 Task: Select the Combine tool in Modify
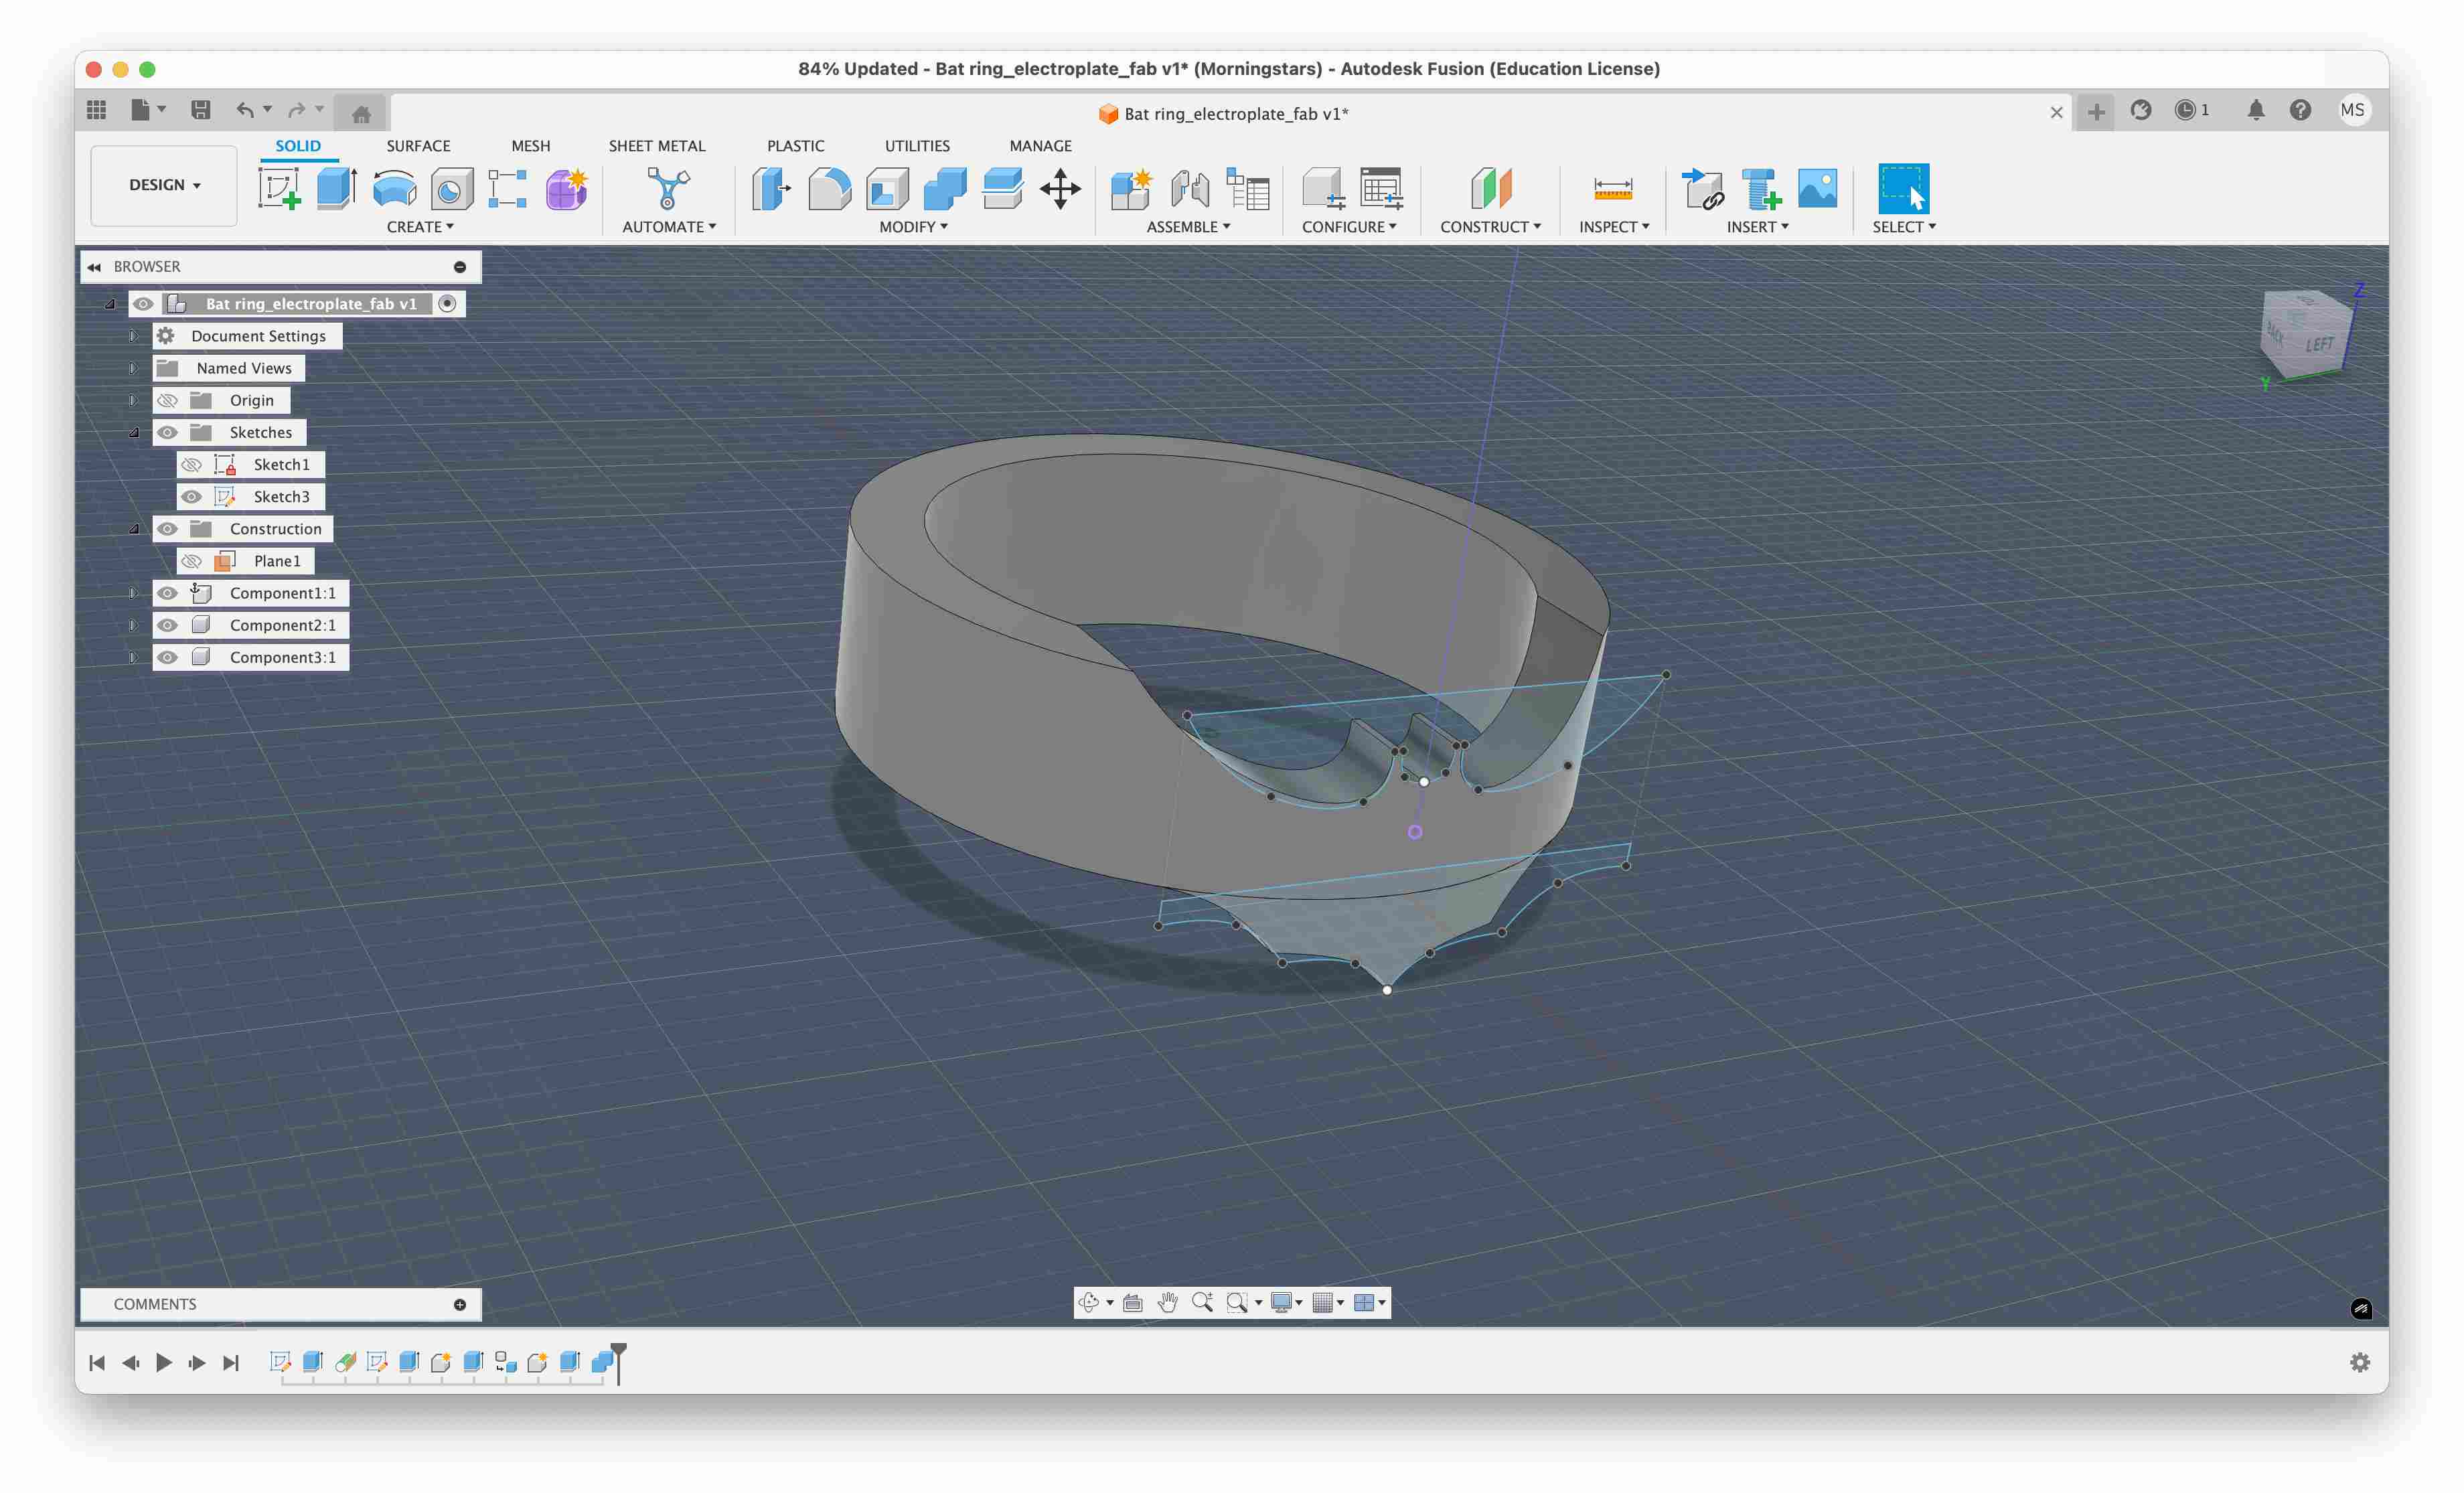click(945, 188)
